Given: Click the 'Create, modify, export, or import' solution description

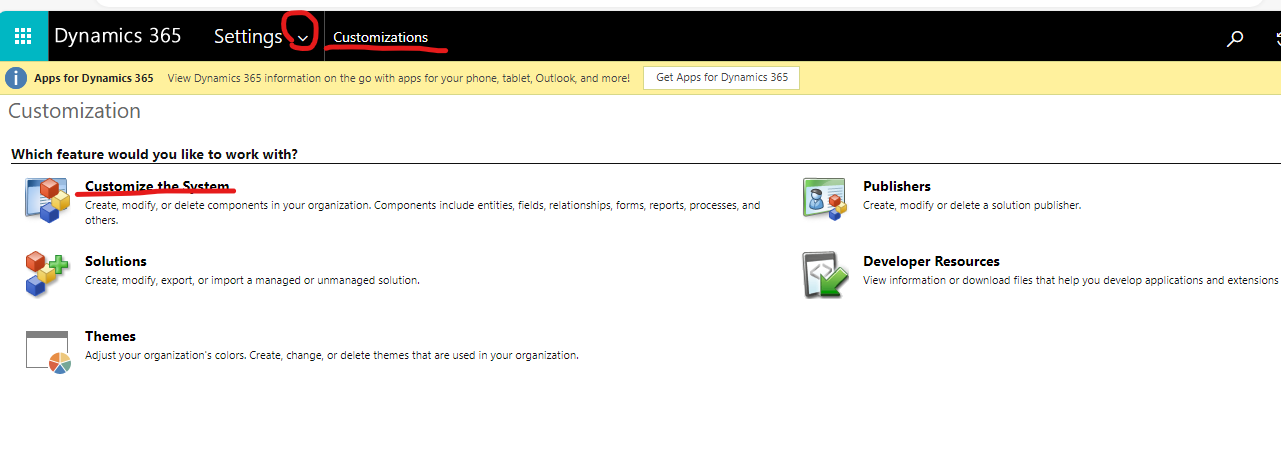Looking at the screenshot, I should coord(252,280).
